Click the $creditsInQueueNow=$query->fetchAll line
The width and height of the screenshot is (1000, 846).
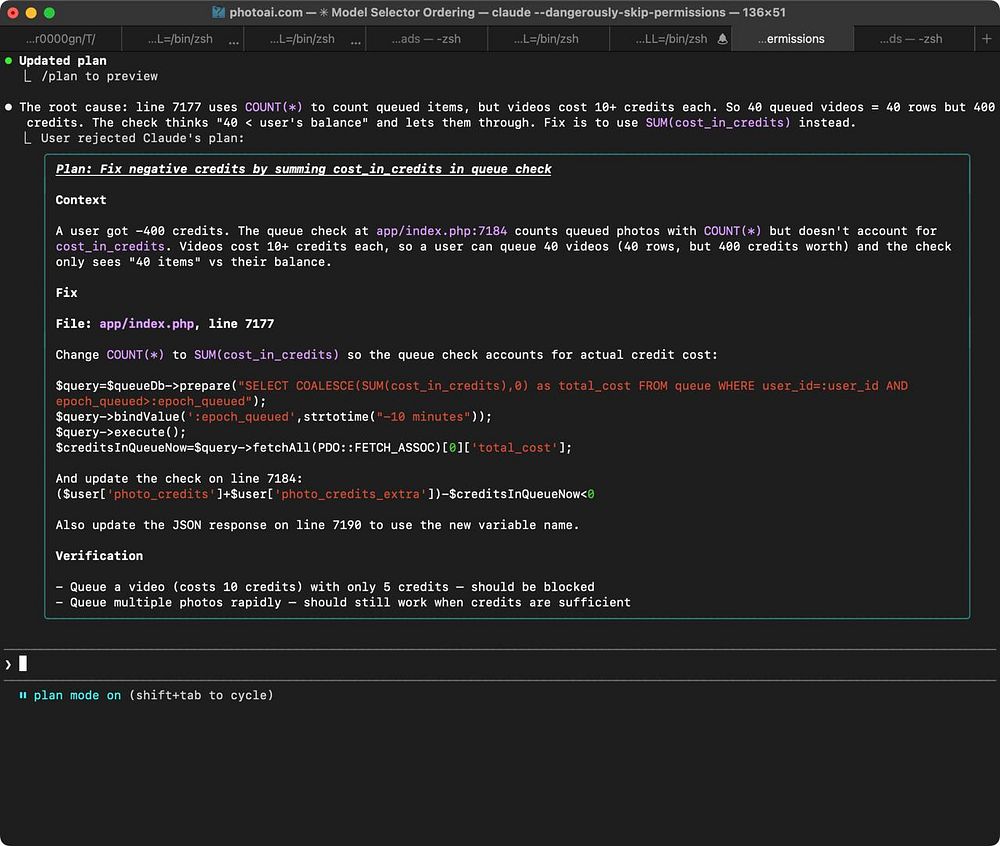[313, 448]
